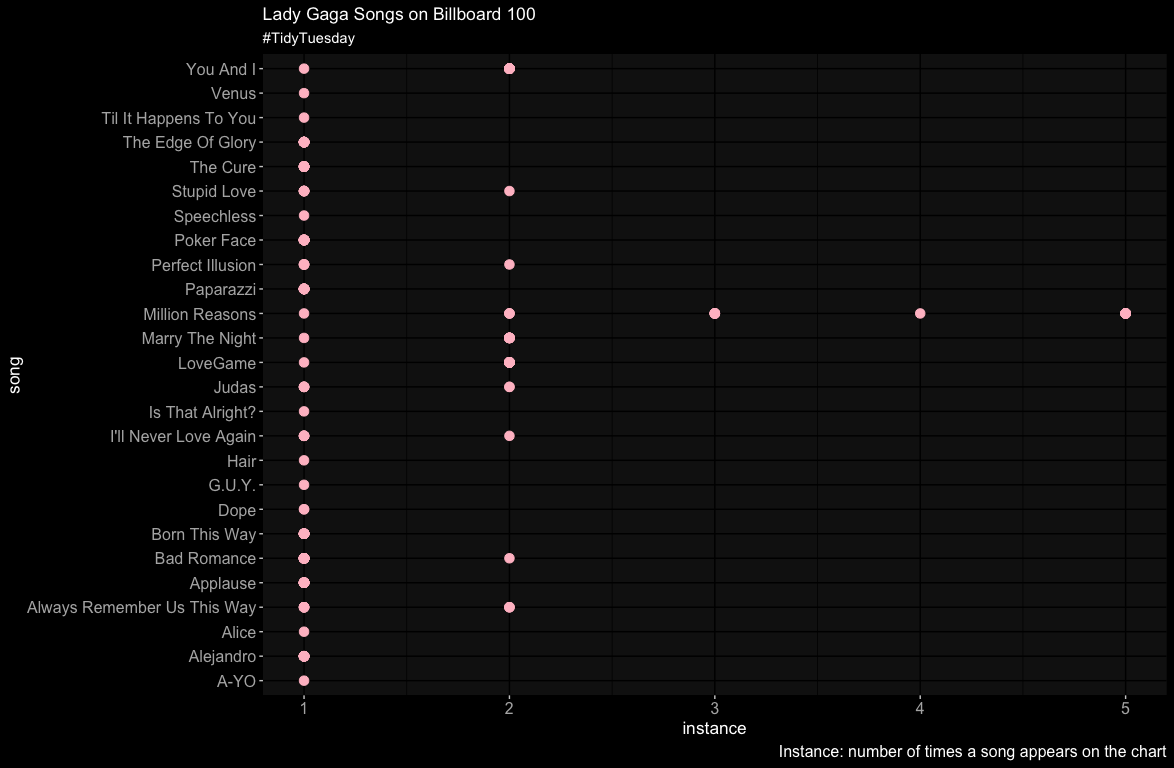This screenshot has width=1174, height=768.
Task: Click the 'instance' x-axis title
Action: [714, 728]
